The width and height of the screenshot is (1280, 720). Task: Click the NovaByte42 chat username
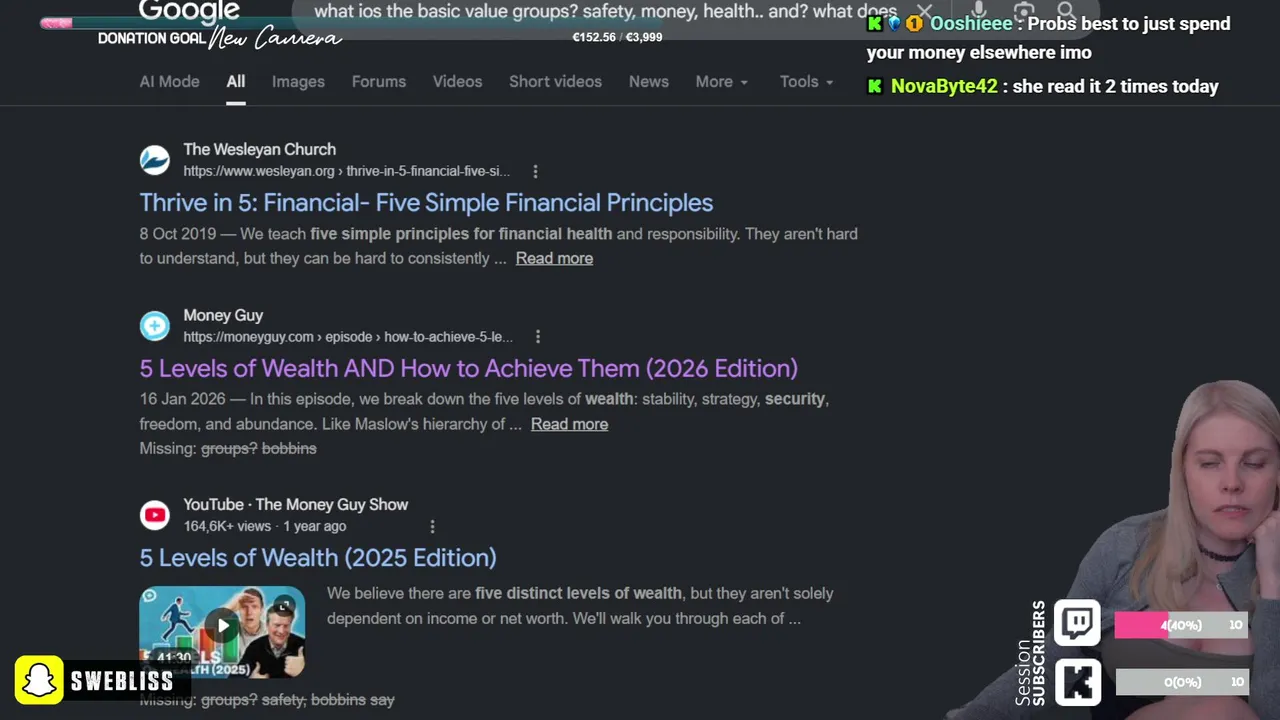pos(944,87)
